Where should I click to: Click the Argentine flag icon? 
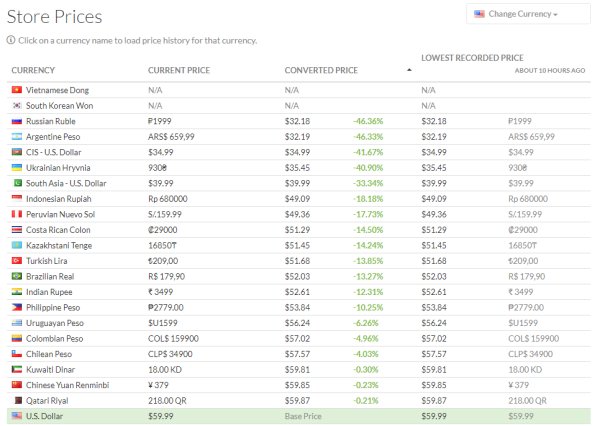[16, 136]
